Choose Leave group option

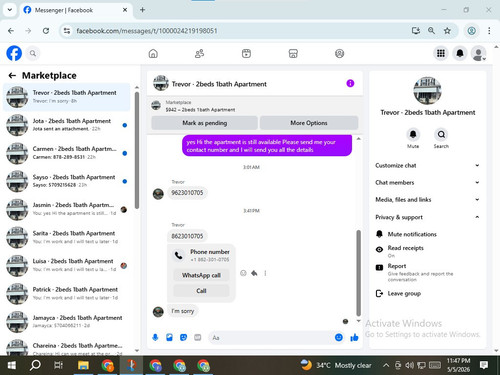click(x=427, y=294)
